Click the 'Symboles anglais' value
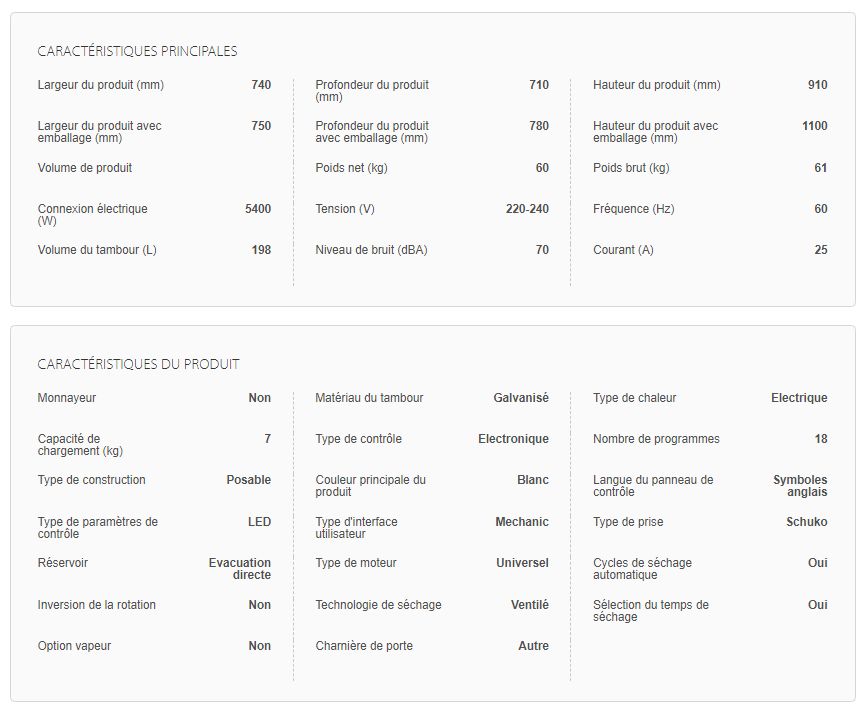 tap(800, 486)
